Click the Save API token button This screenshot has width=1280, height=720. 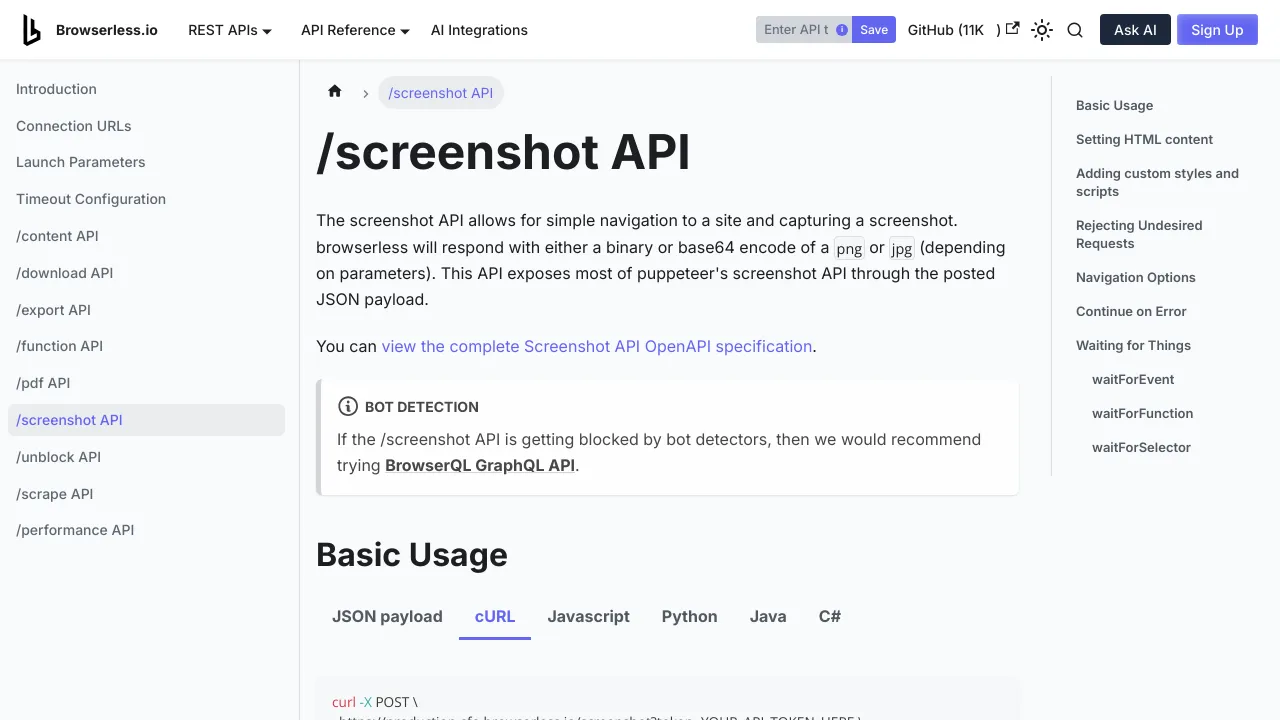pyautogui.click(x=874, y=30)
